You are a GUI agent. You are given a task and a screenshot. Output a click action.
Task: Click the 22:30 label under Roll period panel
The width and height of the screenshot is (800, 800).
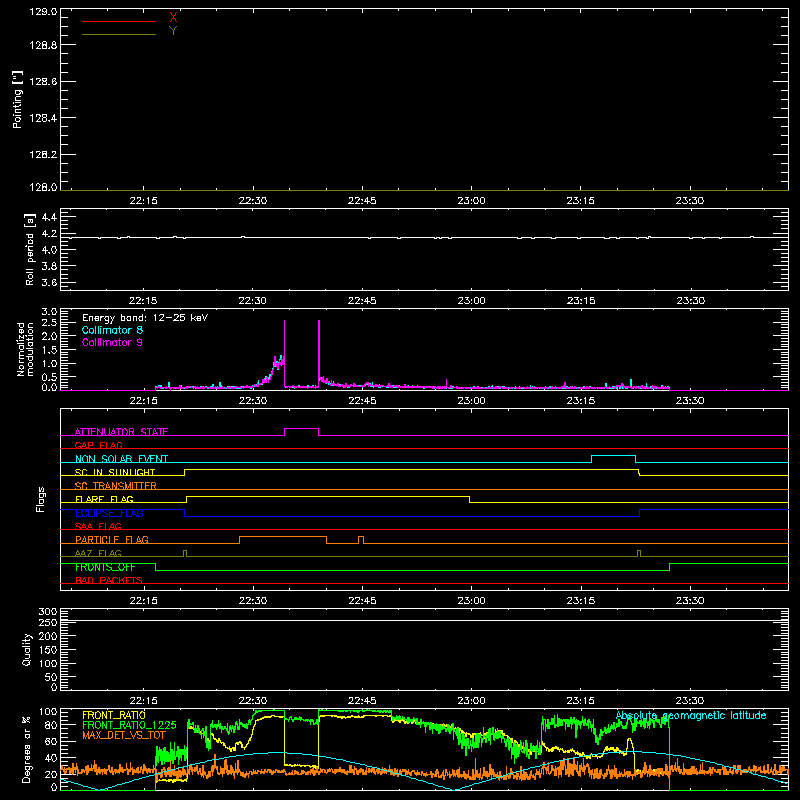[x=253, y=301]
